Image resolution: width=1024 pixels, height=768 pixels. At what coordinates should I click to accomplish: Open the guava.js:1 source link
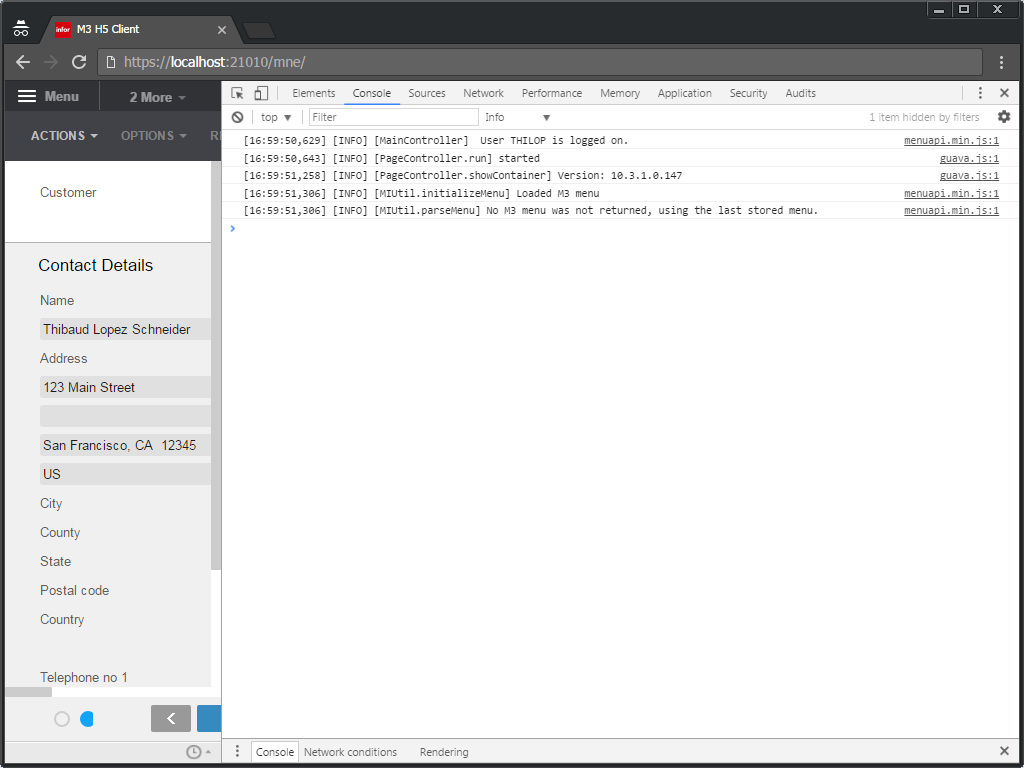click(x=968, y=158)
